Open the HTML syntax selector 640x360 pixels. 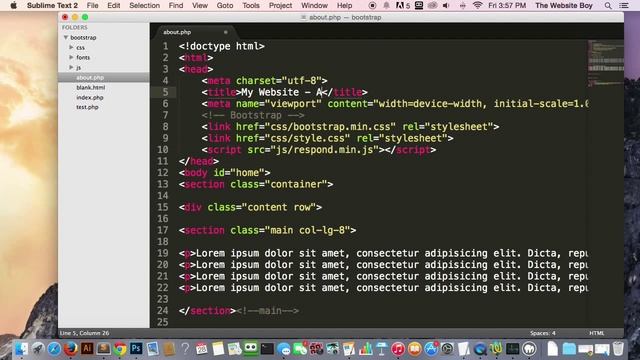tap(596, 333)
